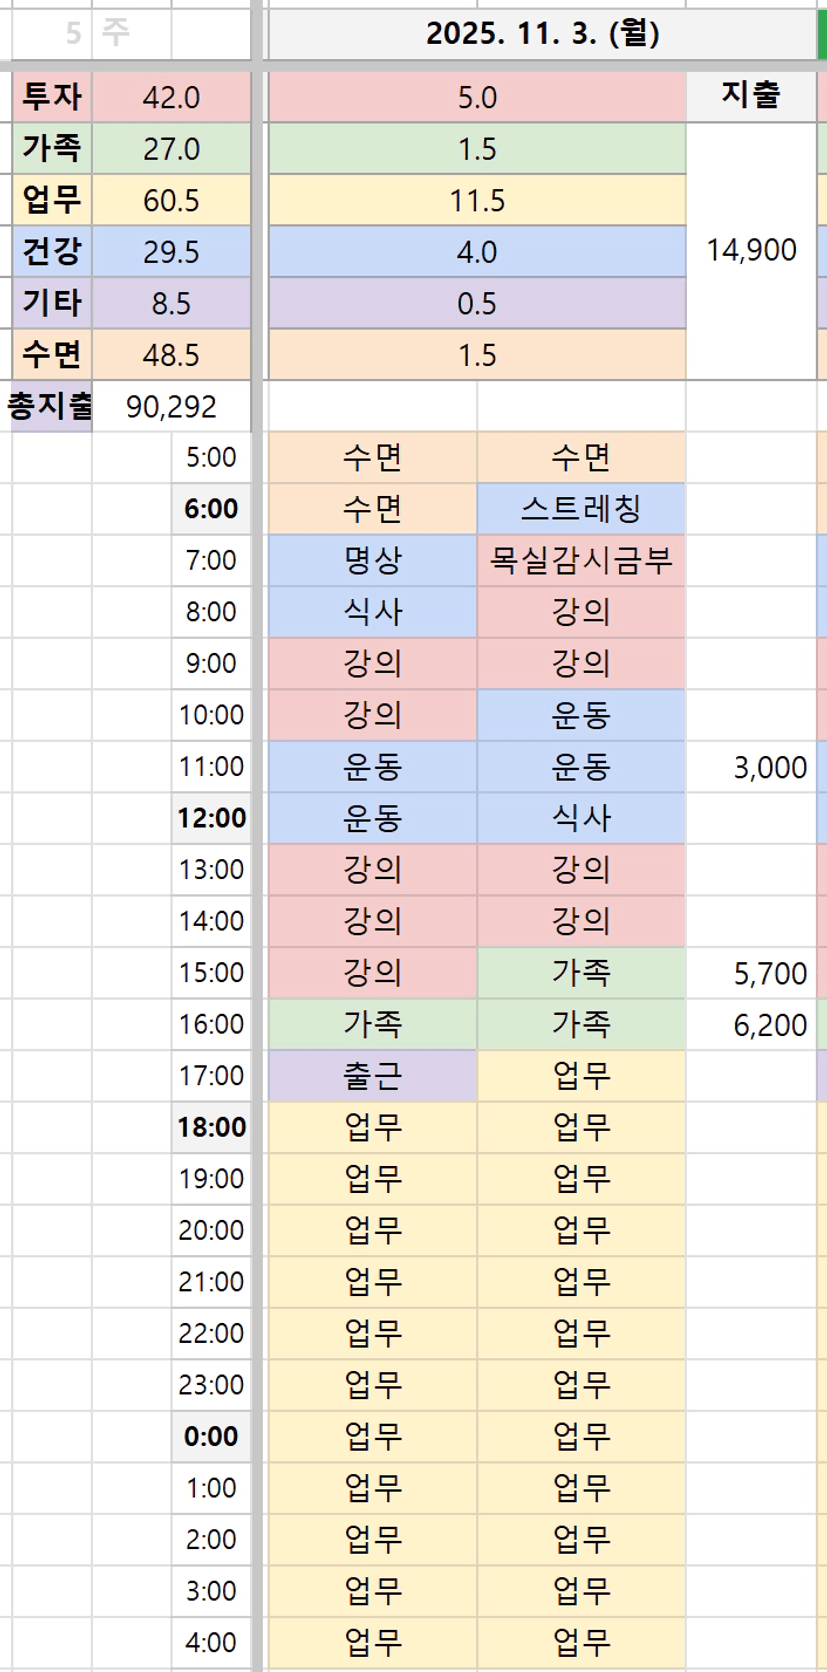Click the 투자 category label
Image resolution: width=827 pixels, height=1672 pixels.
point(52,97)
